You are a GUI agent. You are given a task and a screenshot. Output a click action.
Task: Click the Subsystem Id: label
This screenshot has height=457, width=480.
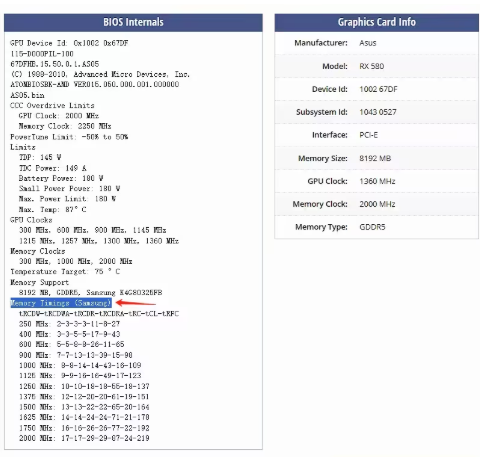pos(322,112)
